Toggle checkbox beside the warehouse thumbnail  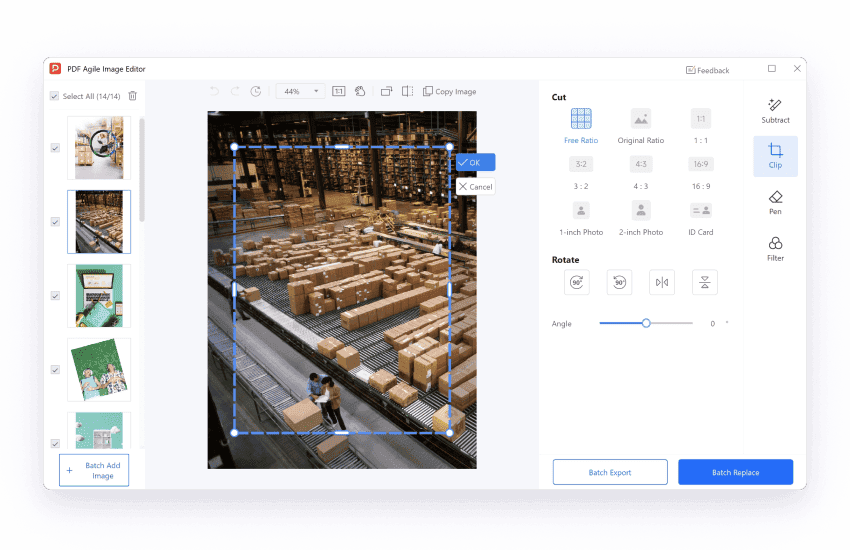click(x=55, y=222)
